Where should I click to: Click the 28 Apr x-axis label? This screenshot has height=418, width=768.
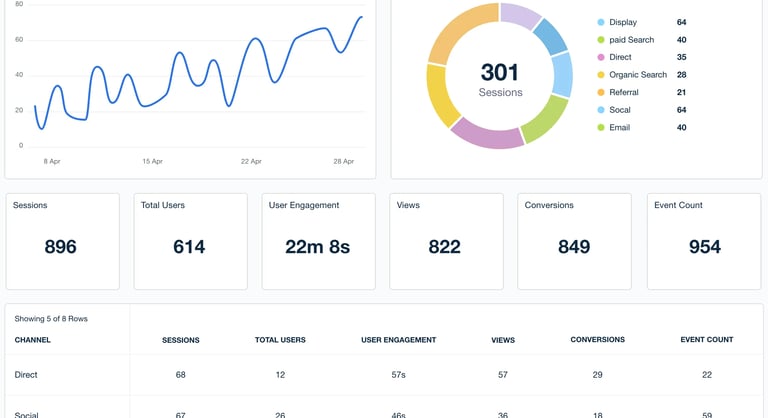pos(344,161)
